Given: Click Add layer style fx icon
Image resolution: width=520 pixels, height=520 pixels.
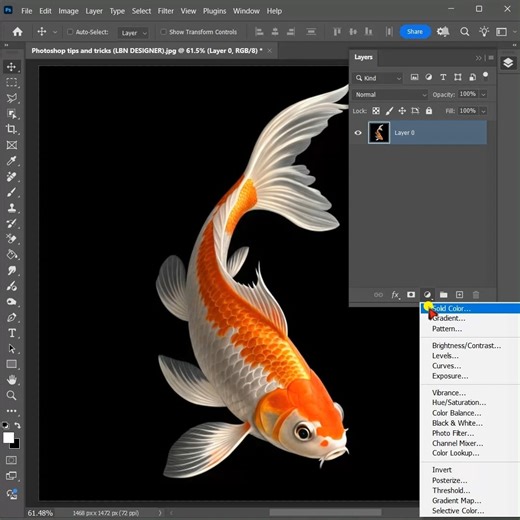Looking at the screenshot, I should (x=395, y=295).
